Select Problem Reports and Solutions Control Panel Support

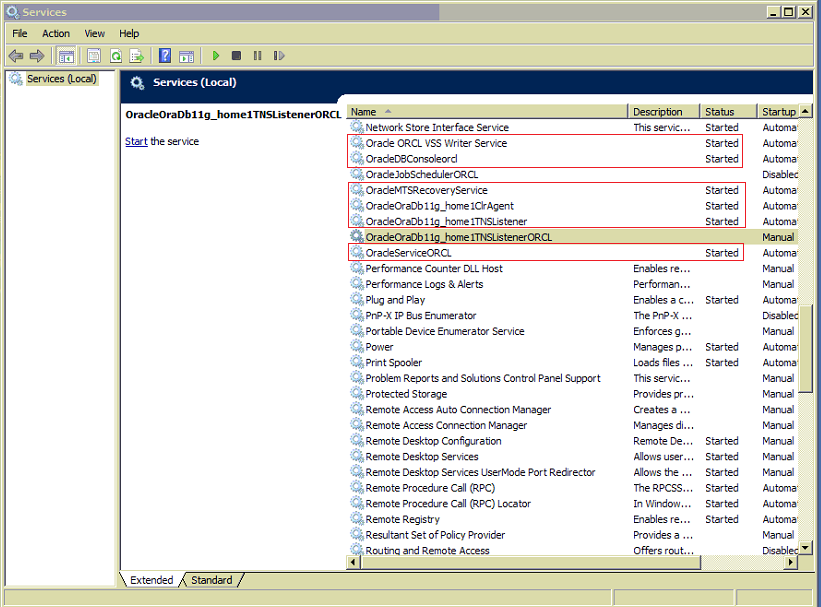(x=483, y=378)
